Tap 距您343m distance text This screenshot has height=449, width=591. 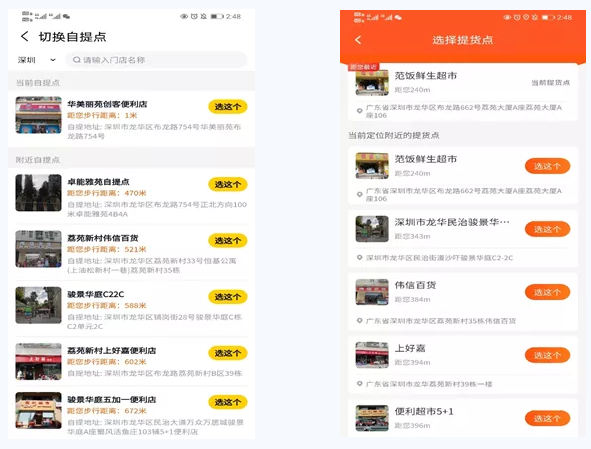(412, 236)
